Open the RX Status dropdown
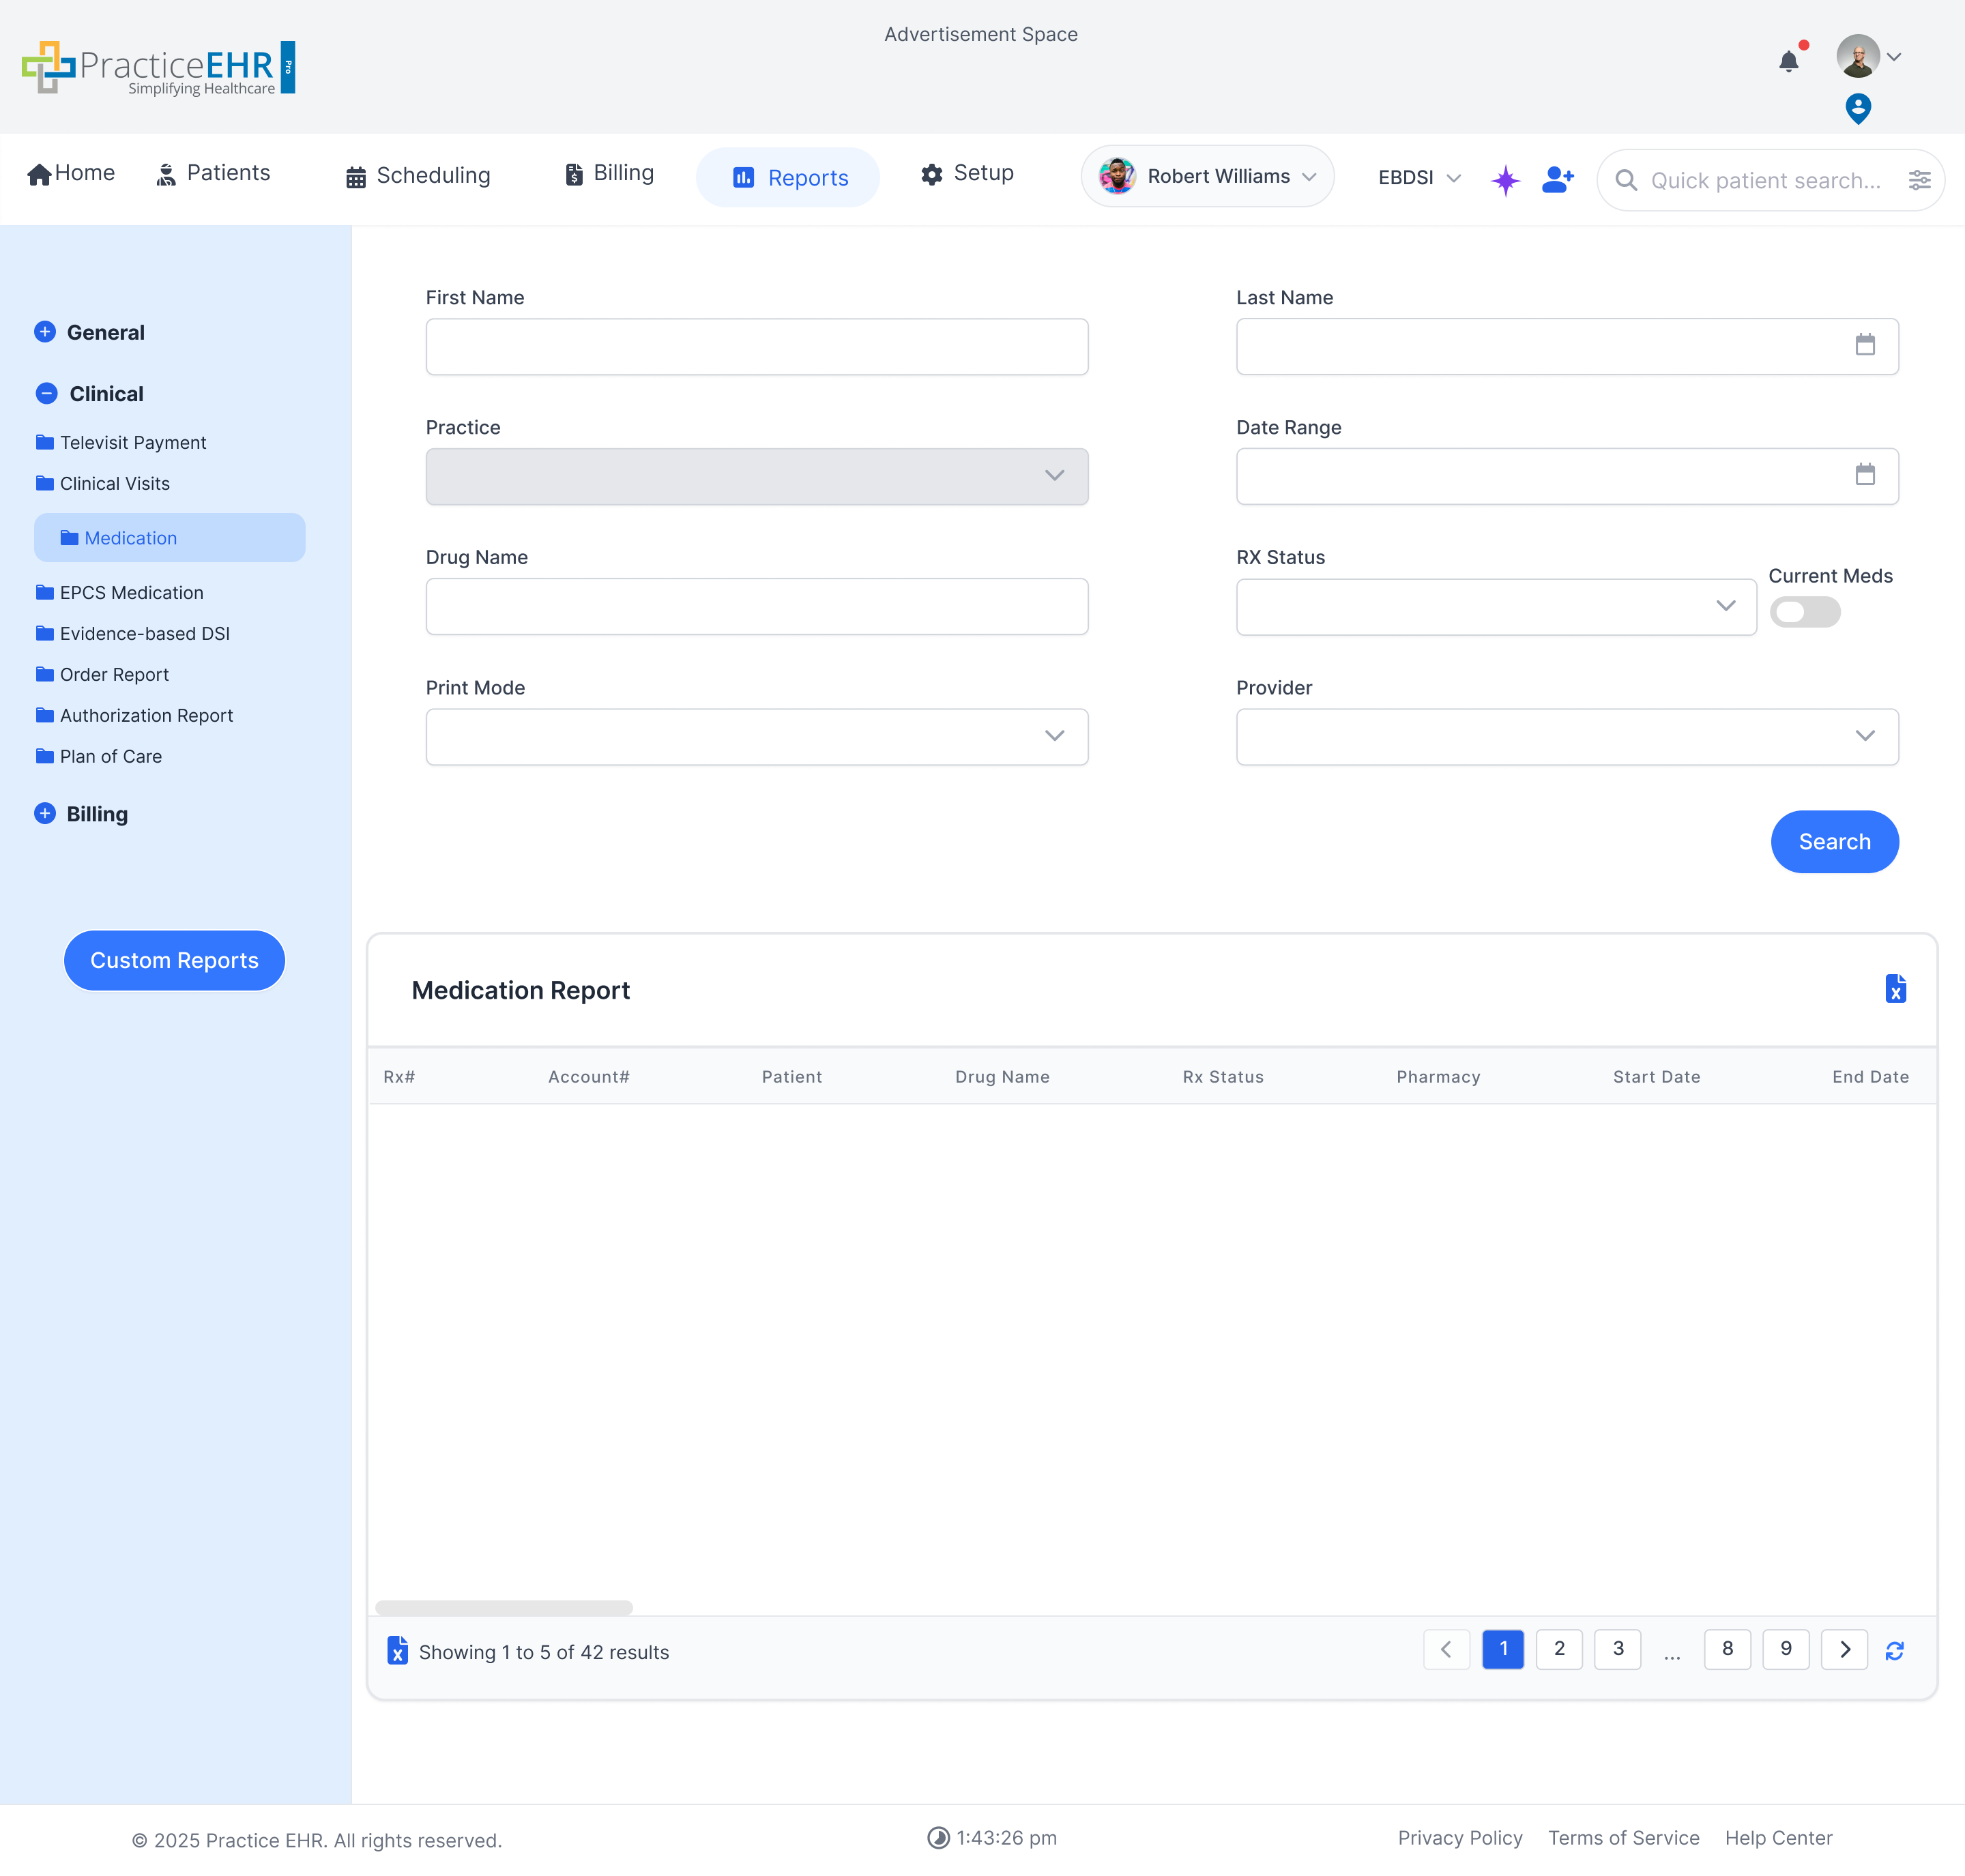Screen dimensions: 1965x1876 [1495, 606]
